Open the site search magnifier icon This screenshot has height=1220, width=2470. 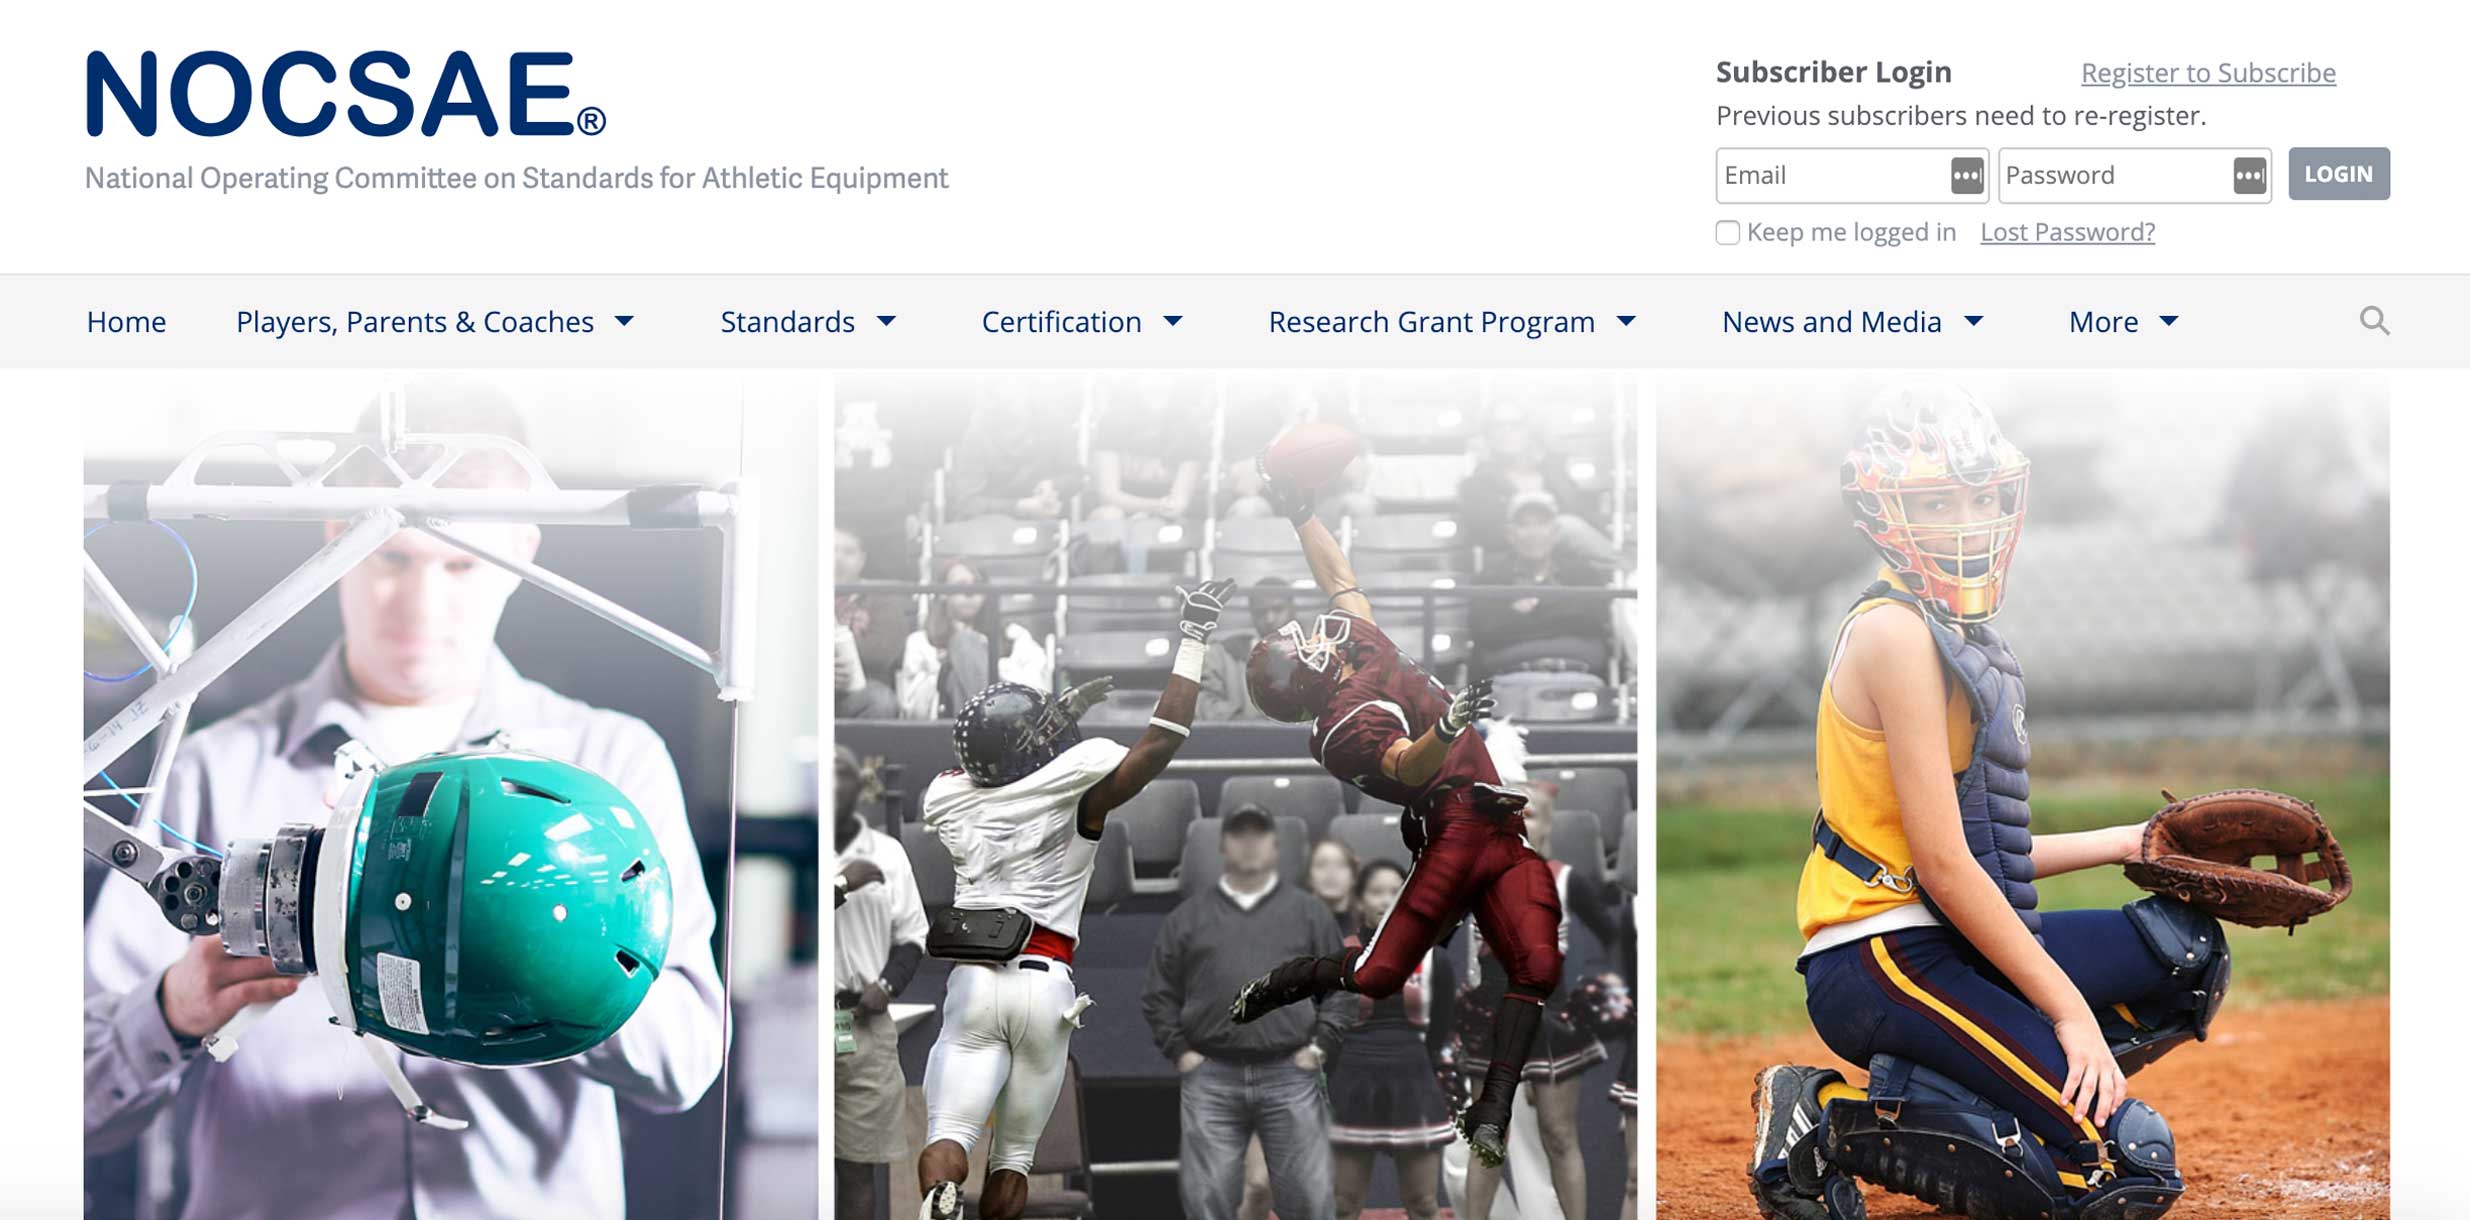(x=2374, y=321)
